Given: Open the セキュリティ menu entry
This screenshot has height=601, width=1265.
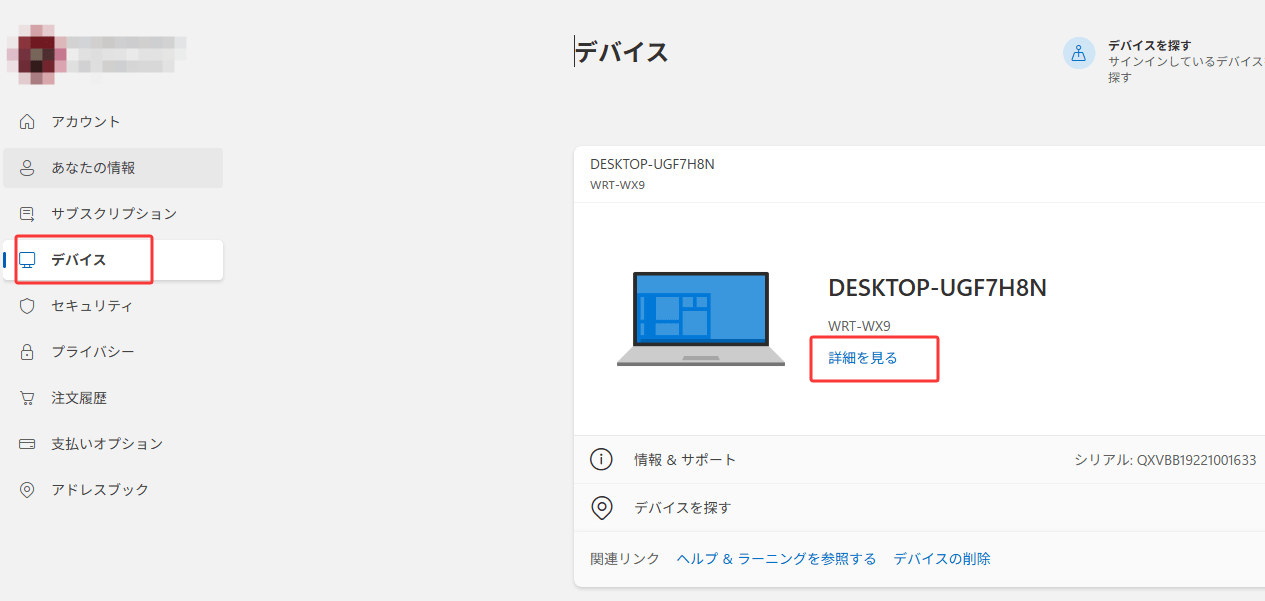Looking at the screenshot, I should (86, 305).
